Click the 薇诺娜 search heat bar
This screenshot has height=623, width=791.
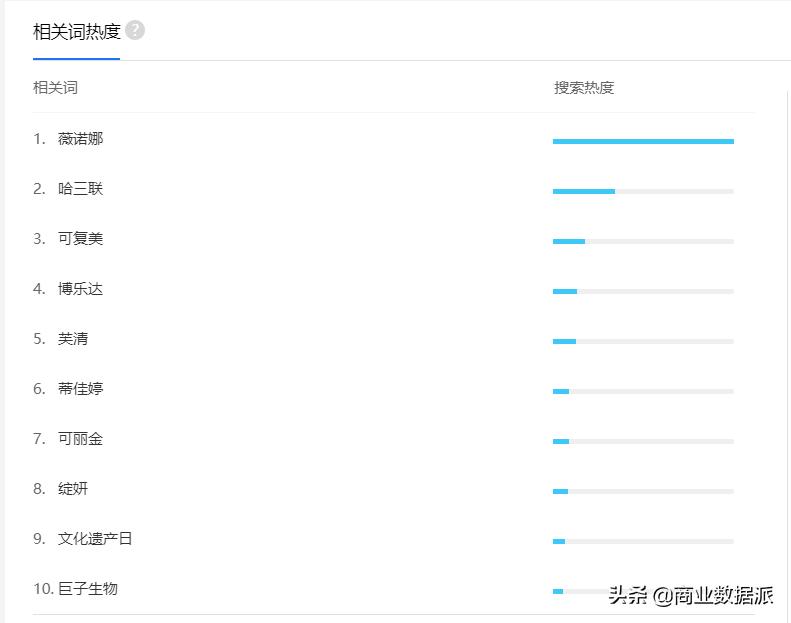[x=643, y=141]
